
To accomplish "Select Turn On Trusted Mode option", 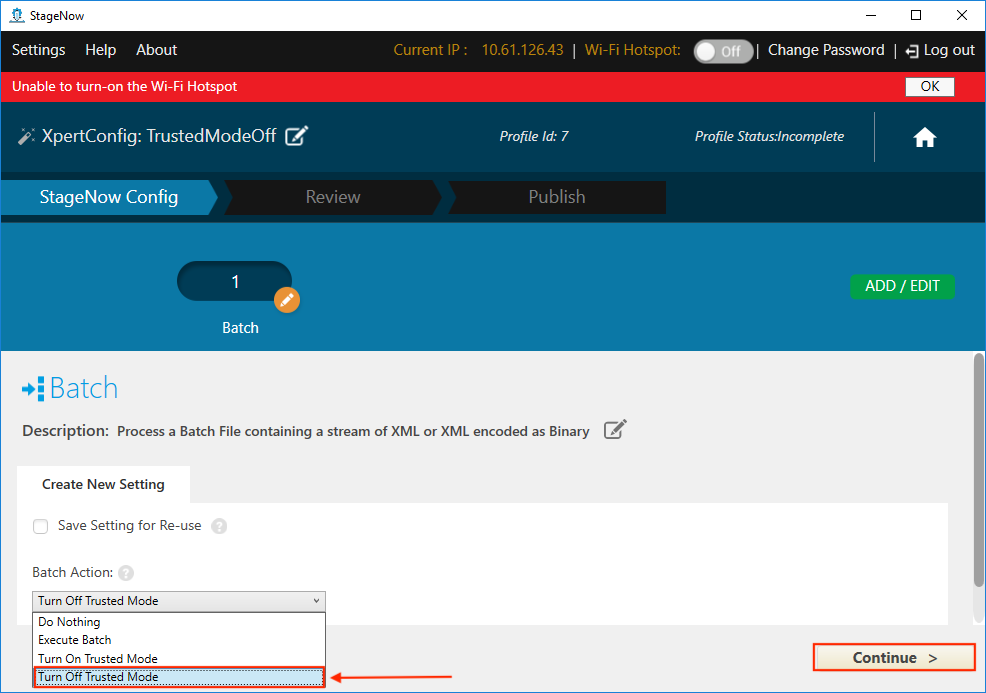I will tap(98, 658).
